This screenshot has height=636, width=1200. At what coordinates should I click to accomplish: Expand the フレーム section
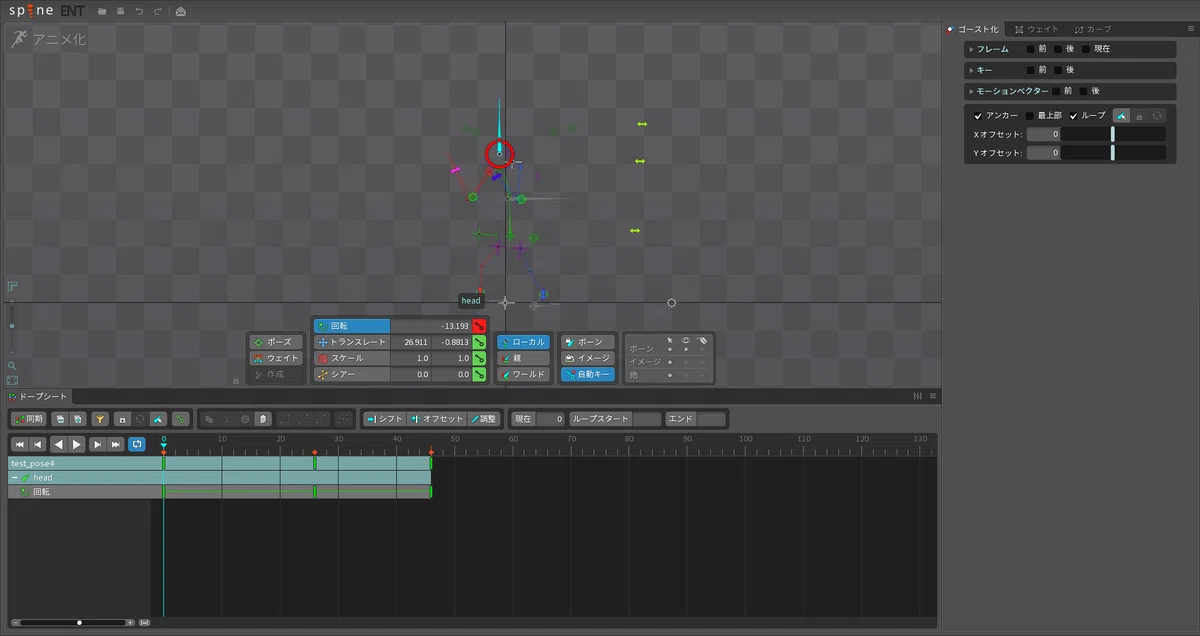tap(971, 49)
